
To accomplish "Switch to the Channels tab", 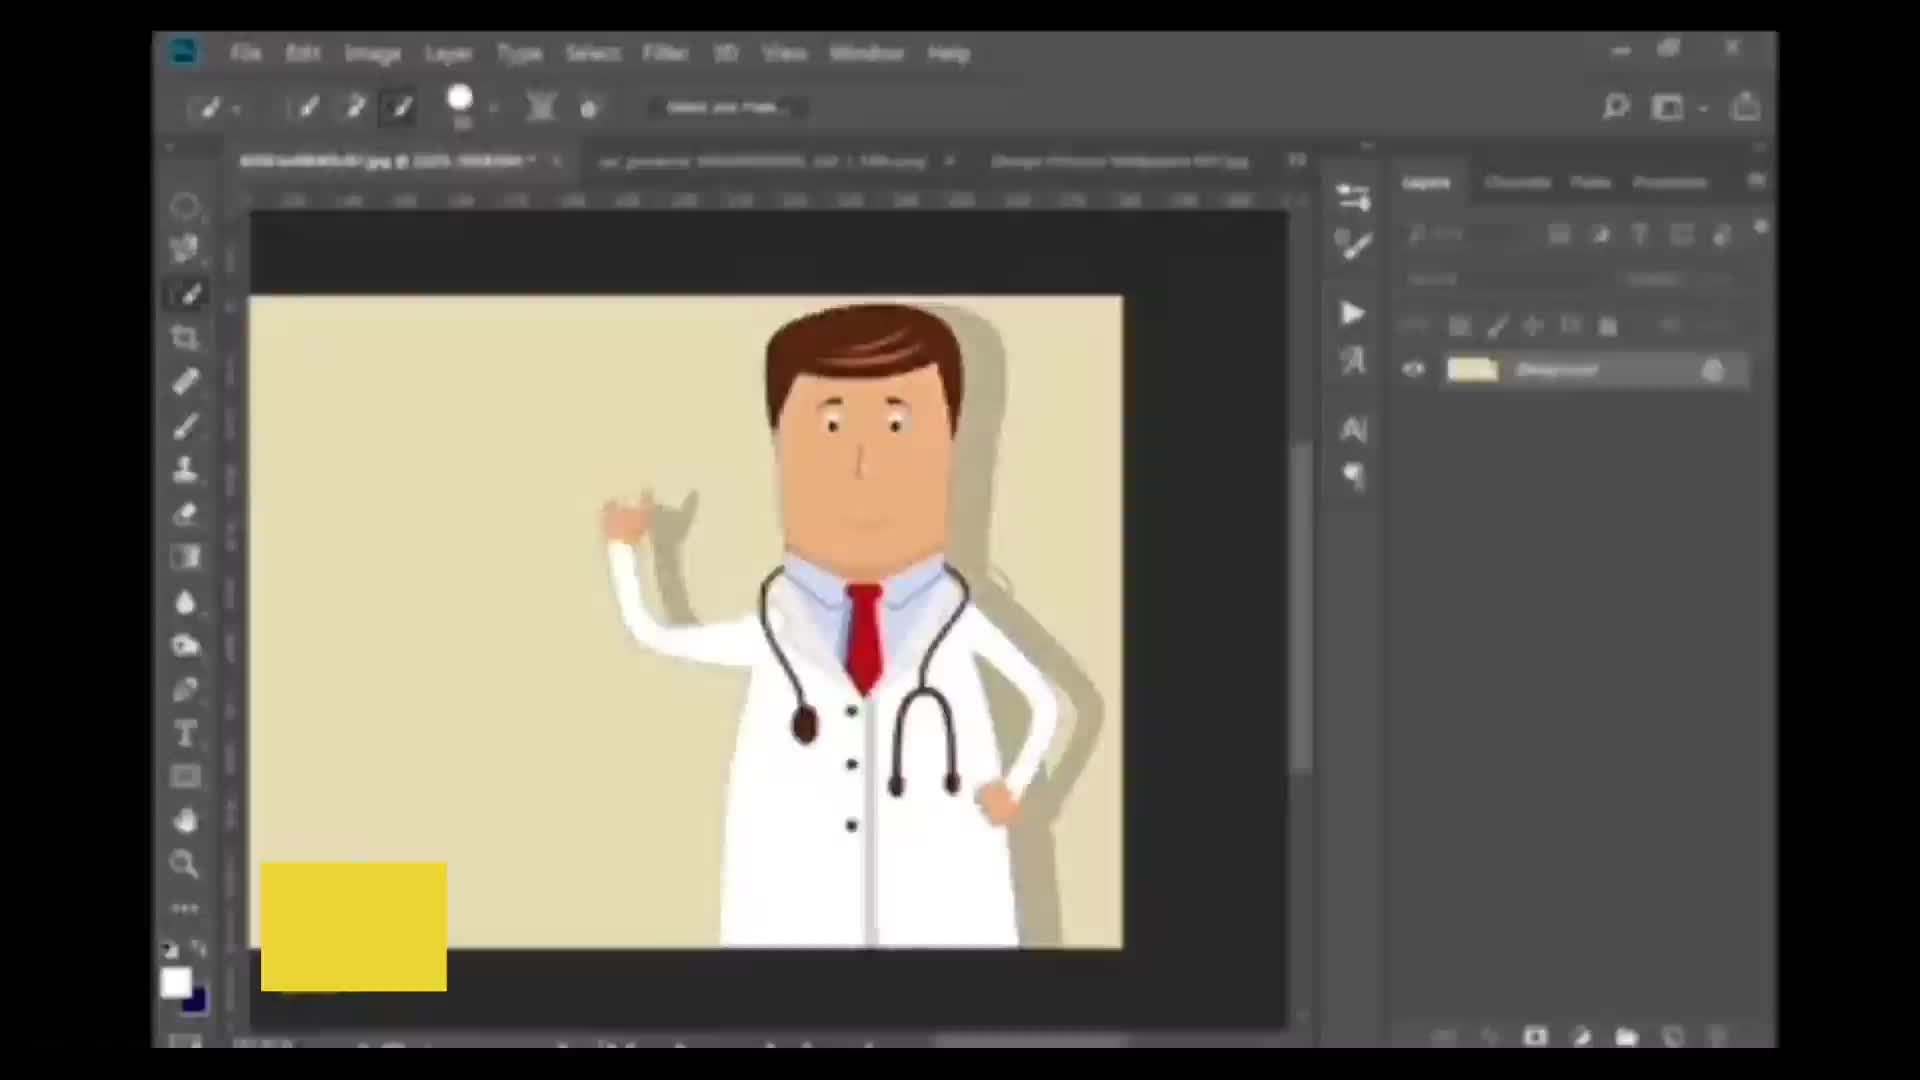I will (1517, 182).
